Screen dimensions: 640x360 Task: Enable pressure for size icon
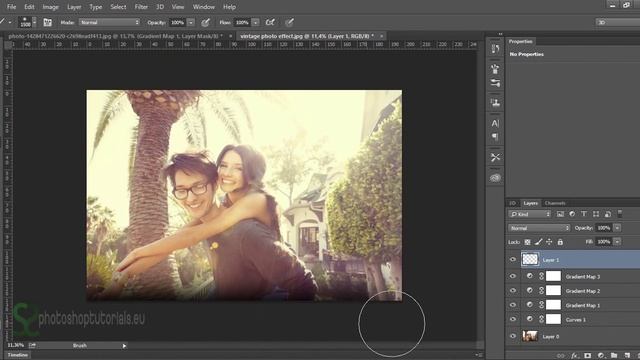[289, 22]
